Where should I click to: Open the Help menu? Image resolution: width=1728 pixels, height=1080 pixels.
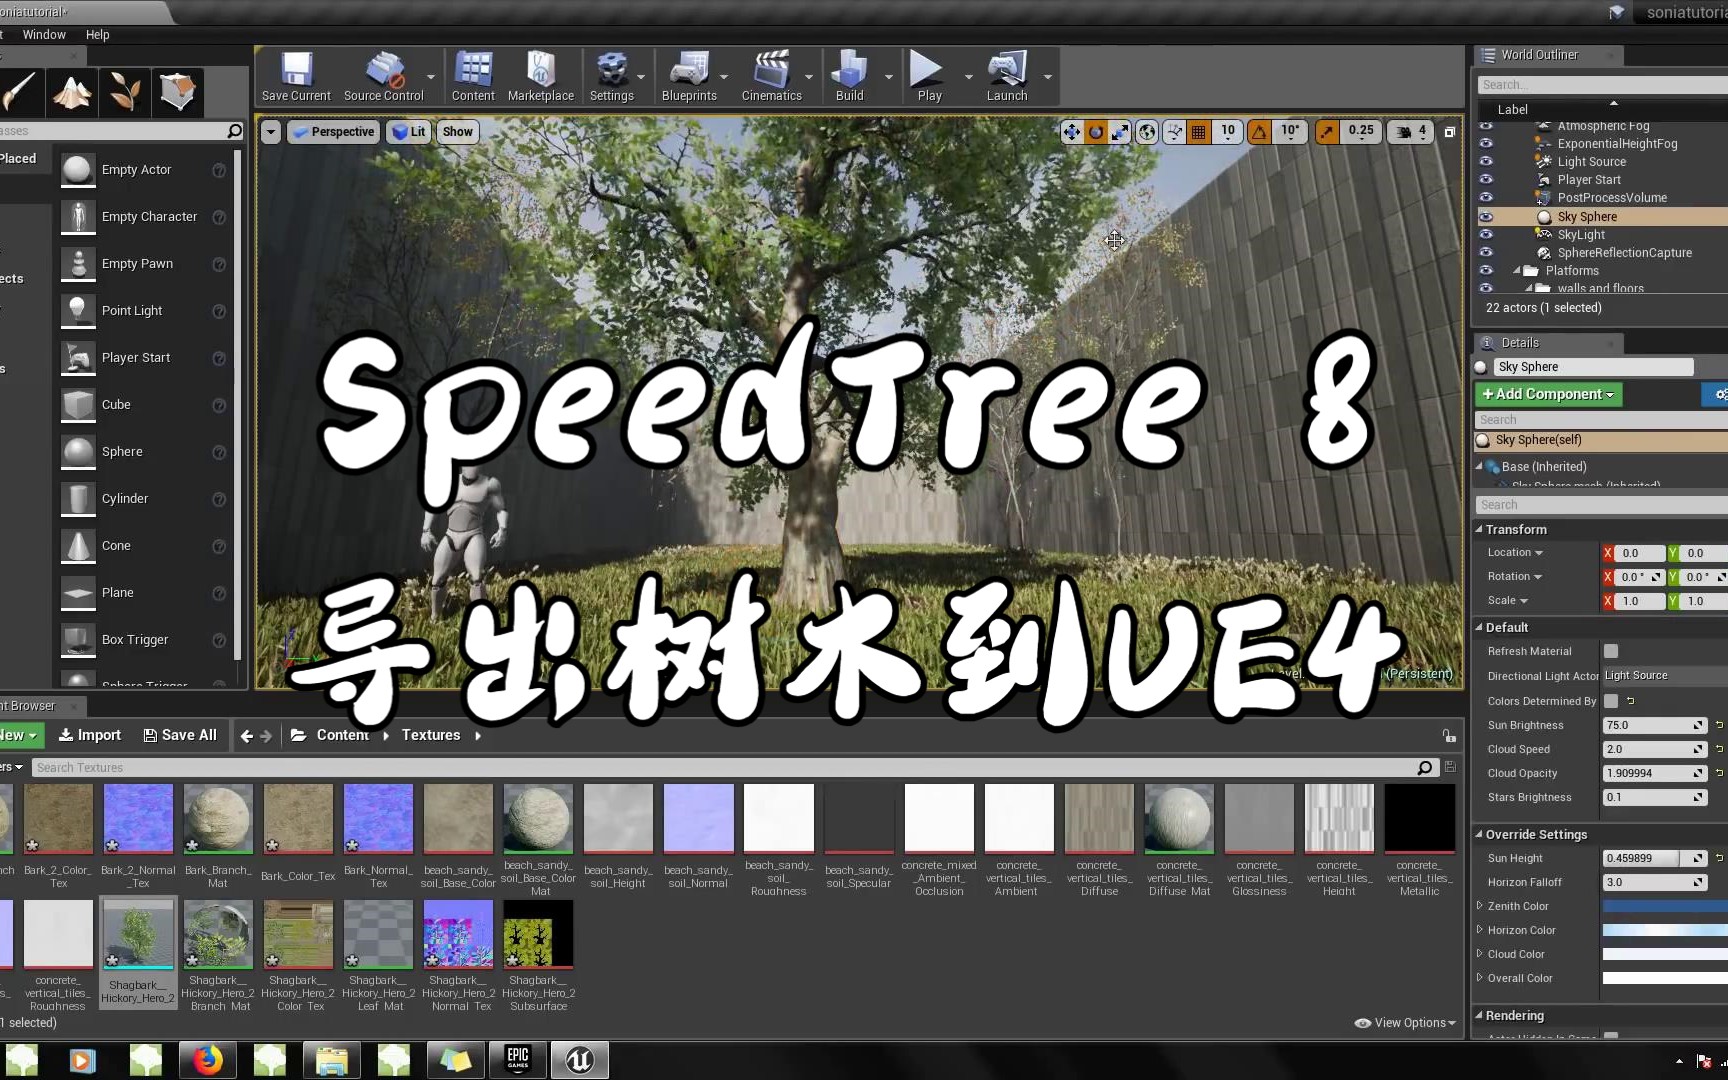pos(97,34)
